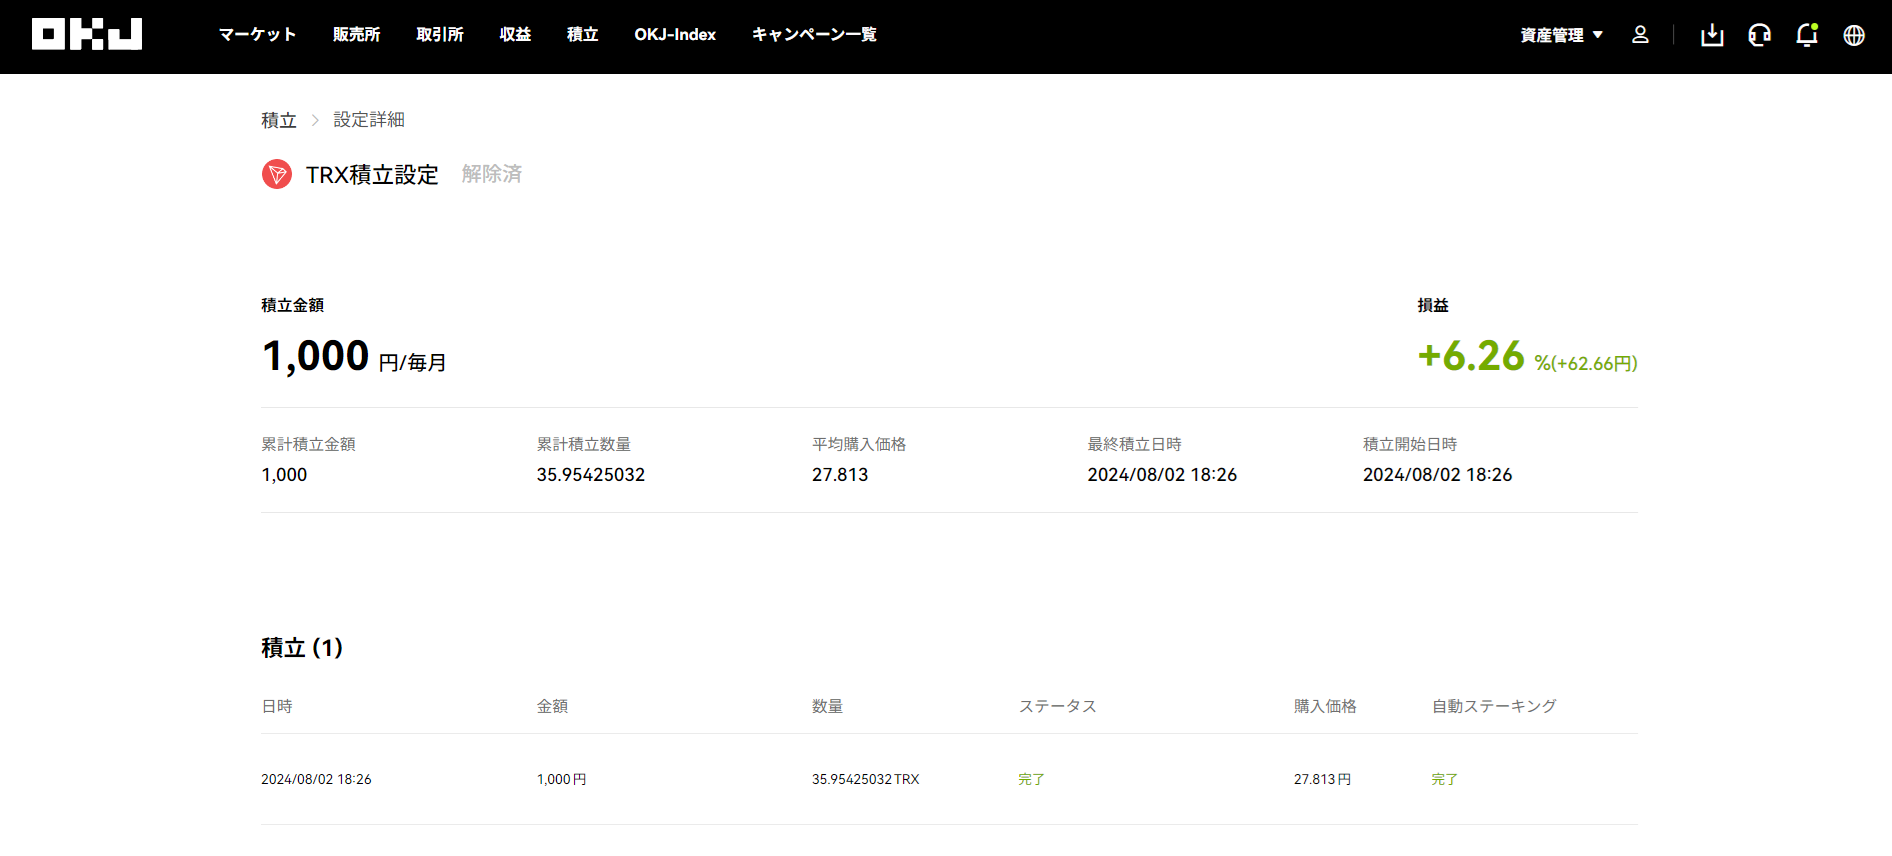Click the 数量 column header
The height and width of the screenshot is (856, 1892).
click(x=827, y=706)
